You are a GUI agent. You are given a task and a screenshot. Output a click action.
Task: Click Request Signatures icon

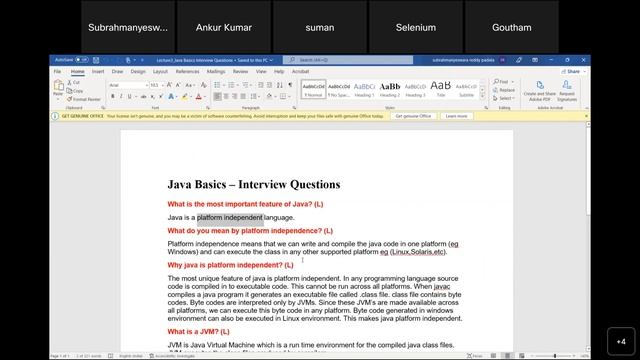567,91
